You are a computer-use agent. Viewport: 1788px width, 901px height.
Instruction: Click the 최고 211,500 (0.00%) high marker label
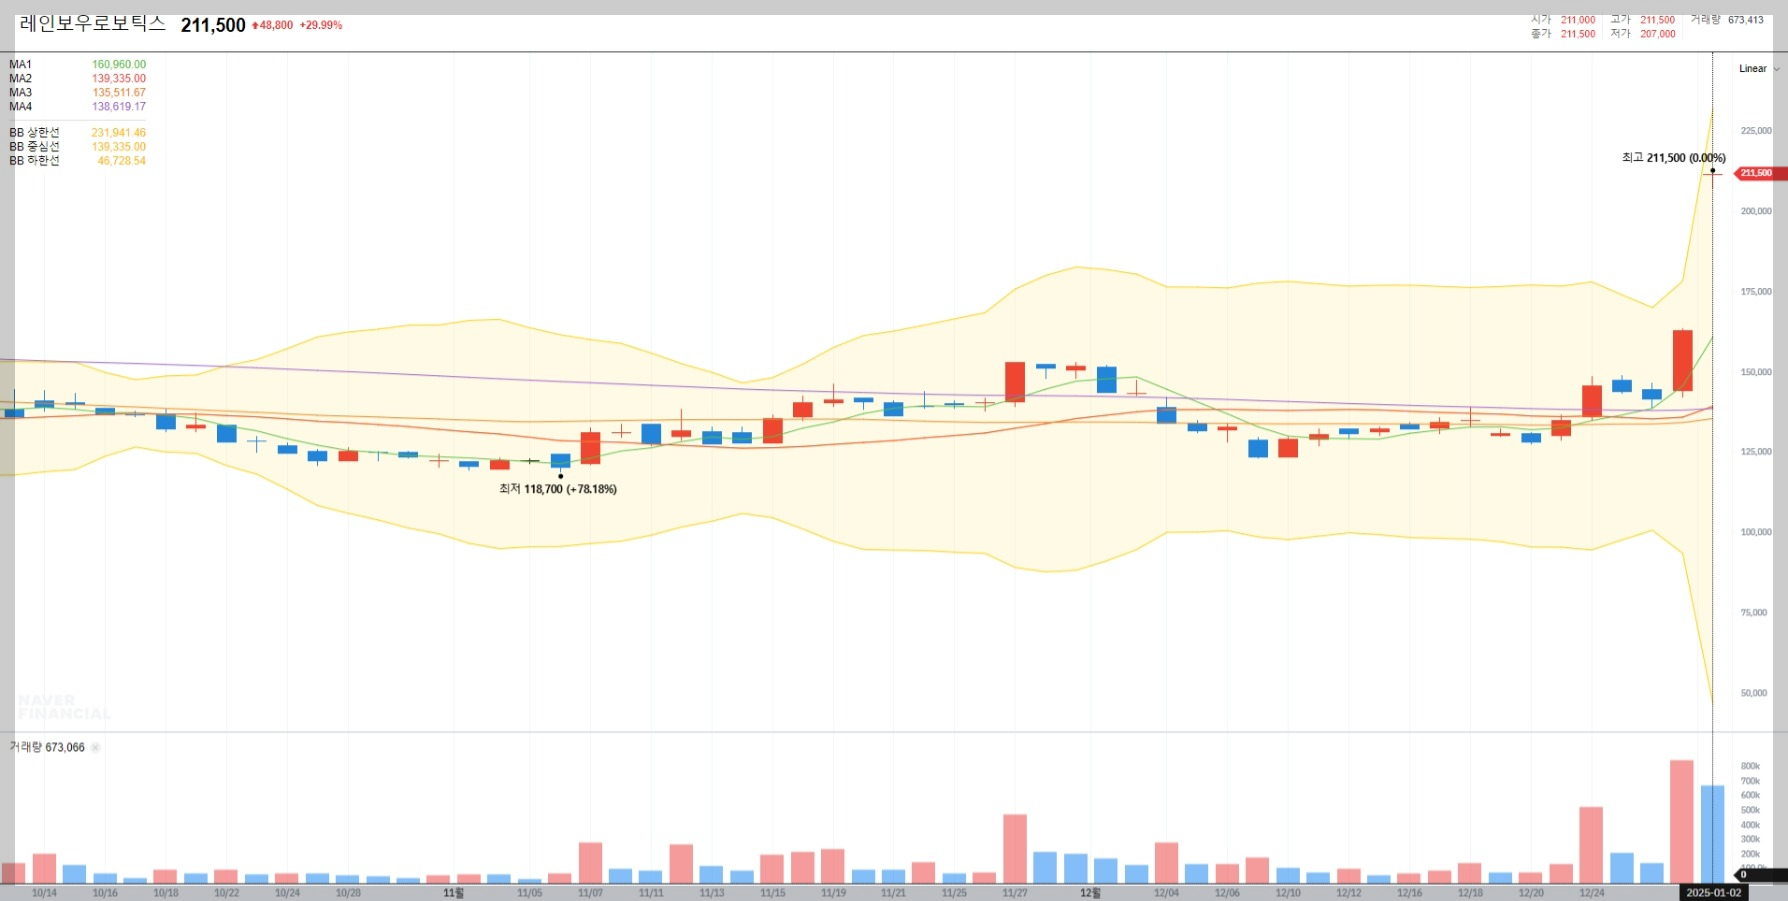click(x=1673, y=158)
